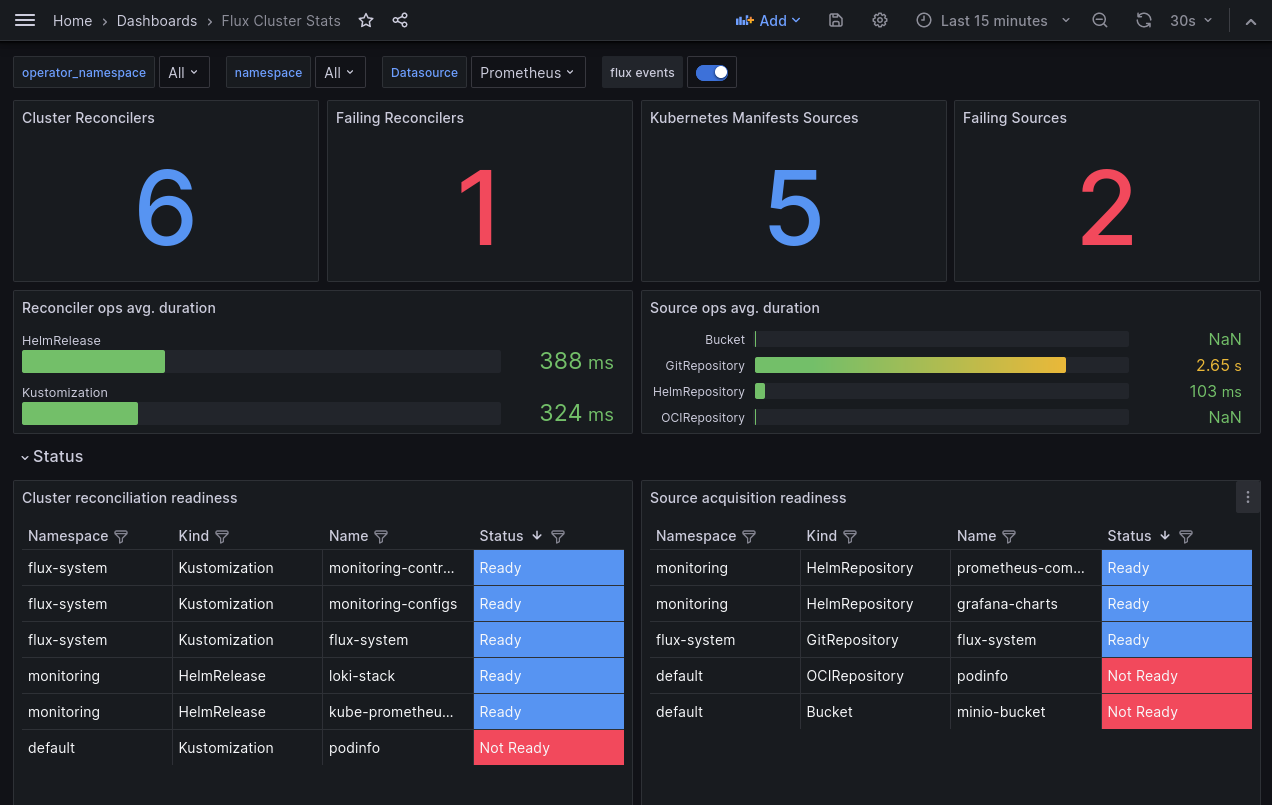This screenshot has width=1272, height=805.
Task: Go to Home from the breadcrumb
Action: [x=72, y=20]
